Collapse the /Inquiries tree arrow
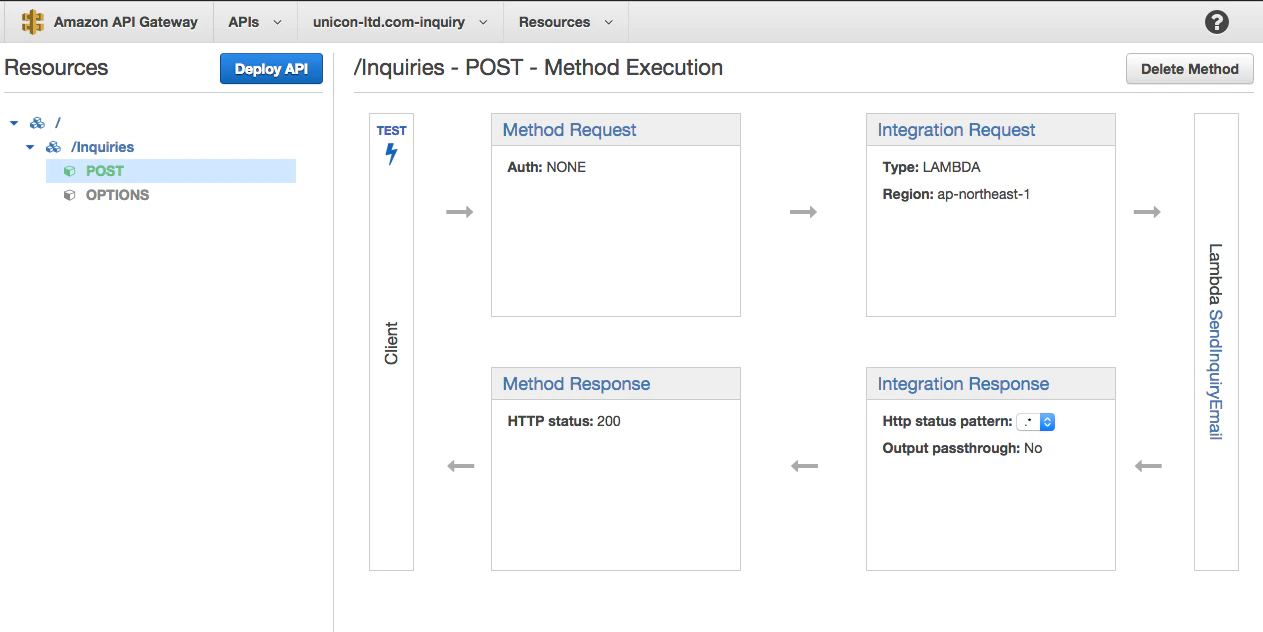This screenshot has height=632, width=1263. pos(31,147)
